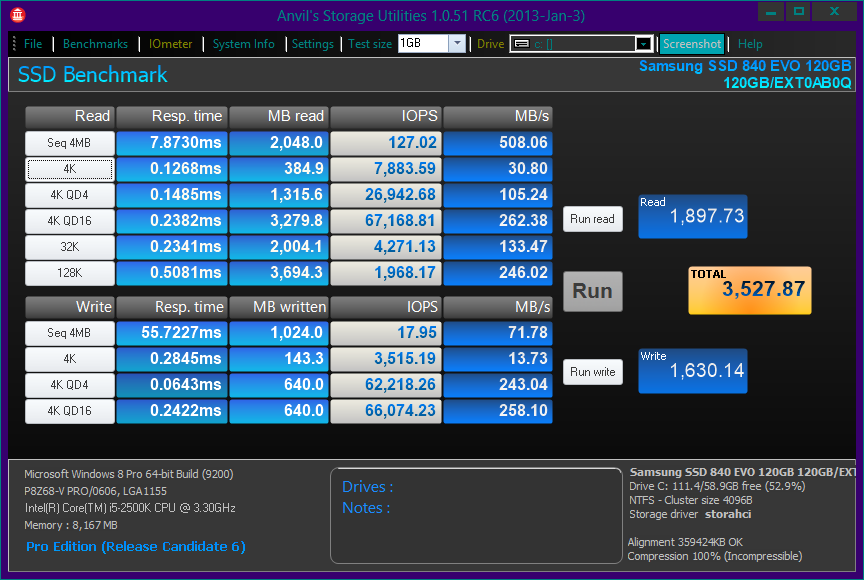This screenshot has height=580, width=864.
Task: Click the Read Resp. time column header
Action: [172, 117]
